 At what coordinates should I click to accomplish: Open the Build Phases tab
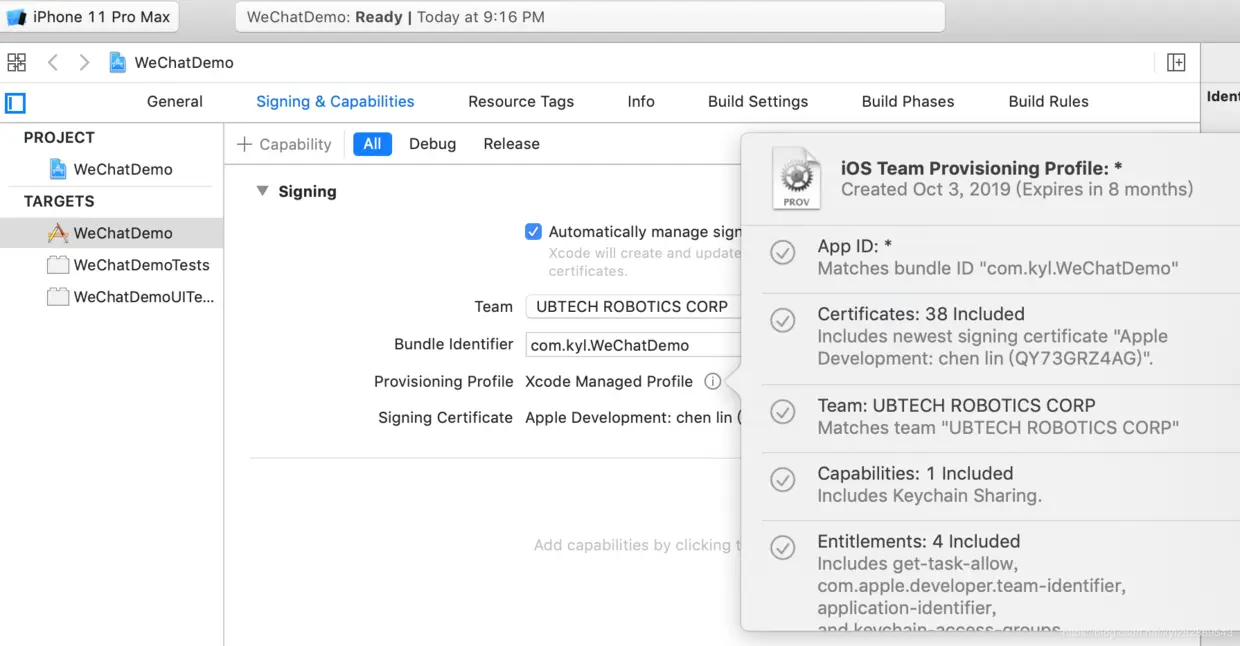[908, 101]
